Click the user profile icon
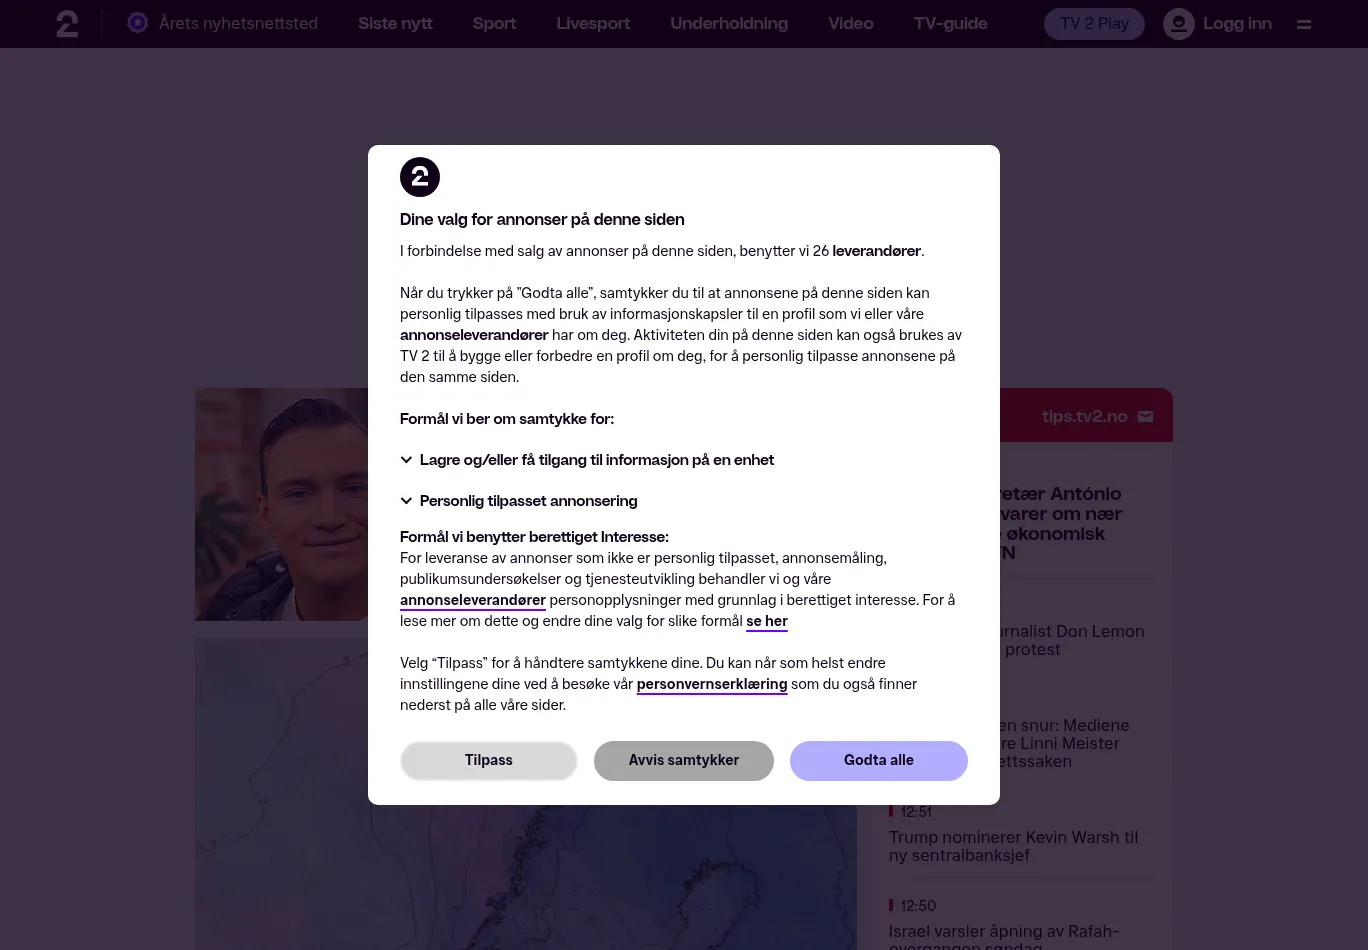Screen dimensions: 1368x950 tap(1179, 24)
